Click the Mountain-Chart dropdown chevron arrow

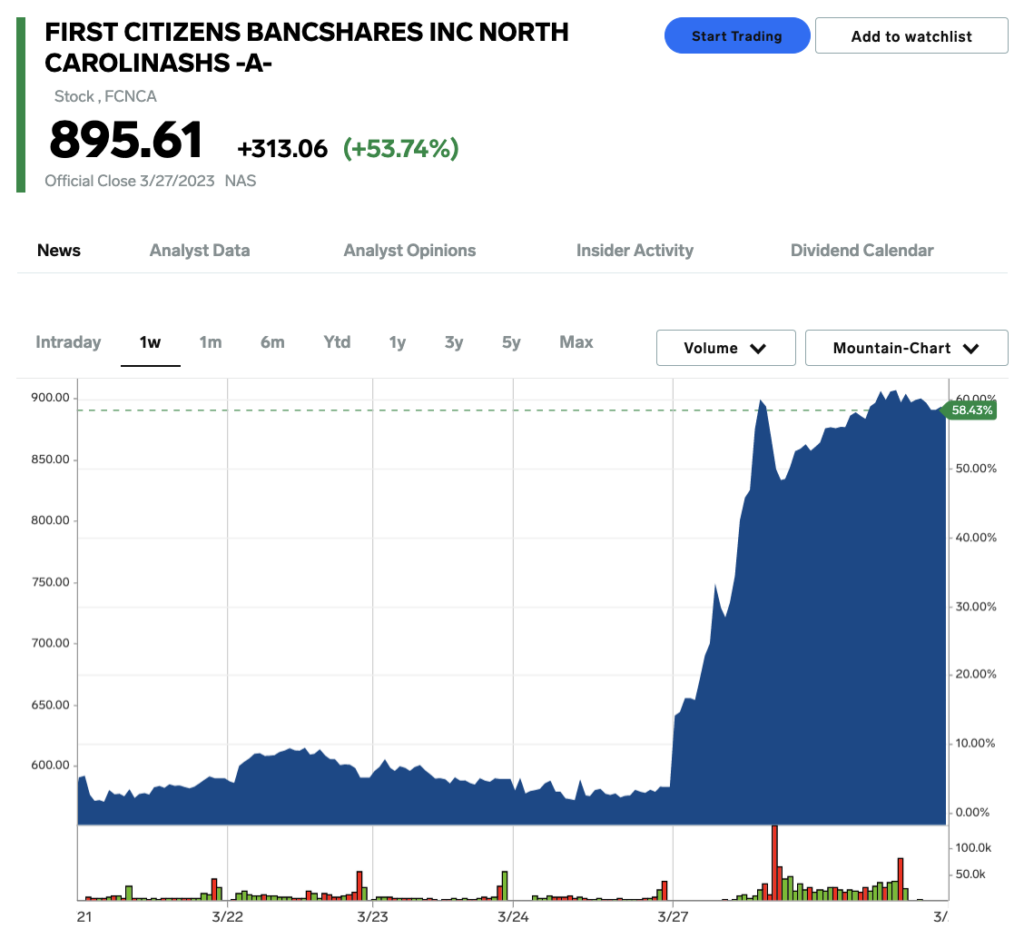[x=971, y=349]
